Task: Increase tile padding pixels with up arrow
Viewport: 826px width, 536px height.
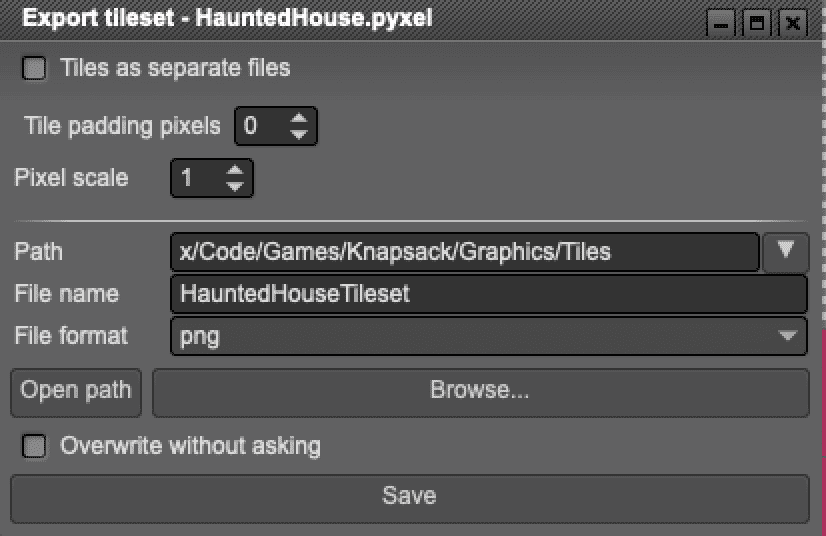Action: (299, 118)
